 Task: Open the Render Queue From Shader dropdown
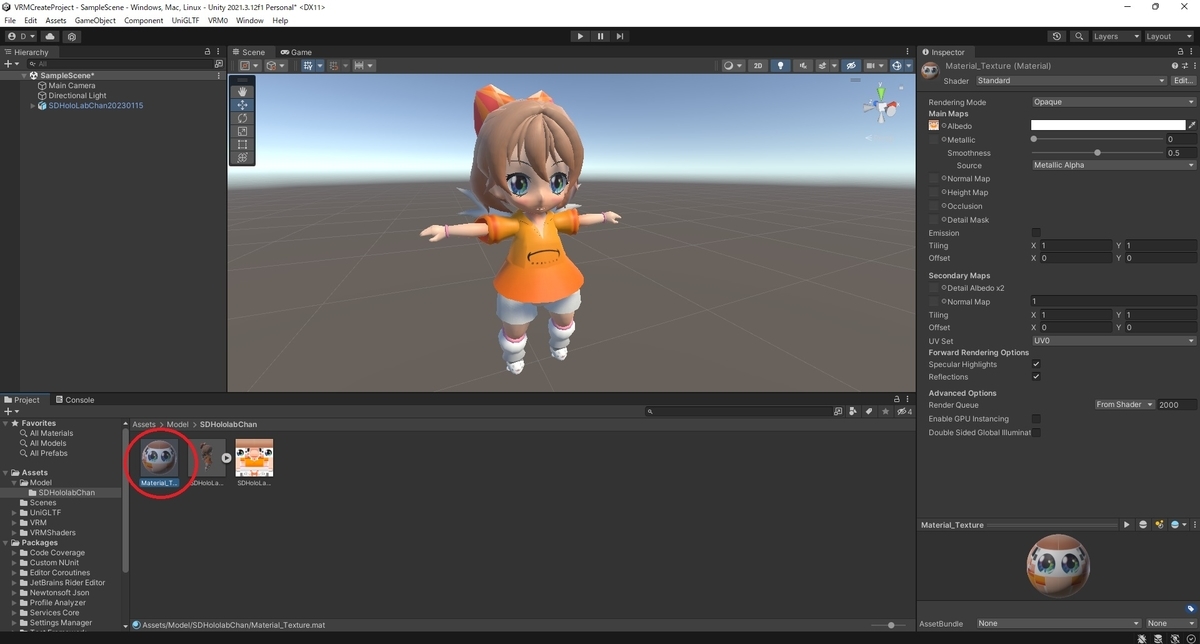point(1124,405)
